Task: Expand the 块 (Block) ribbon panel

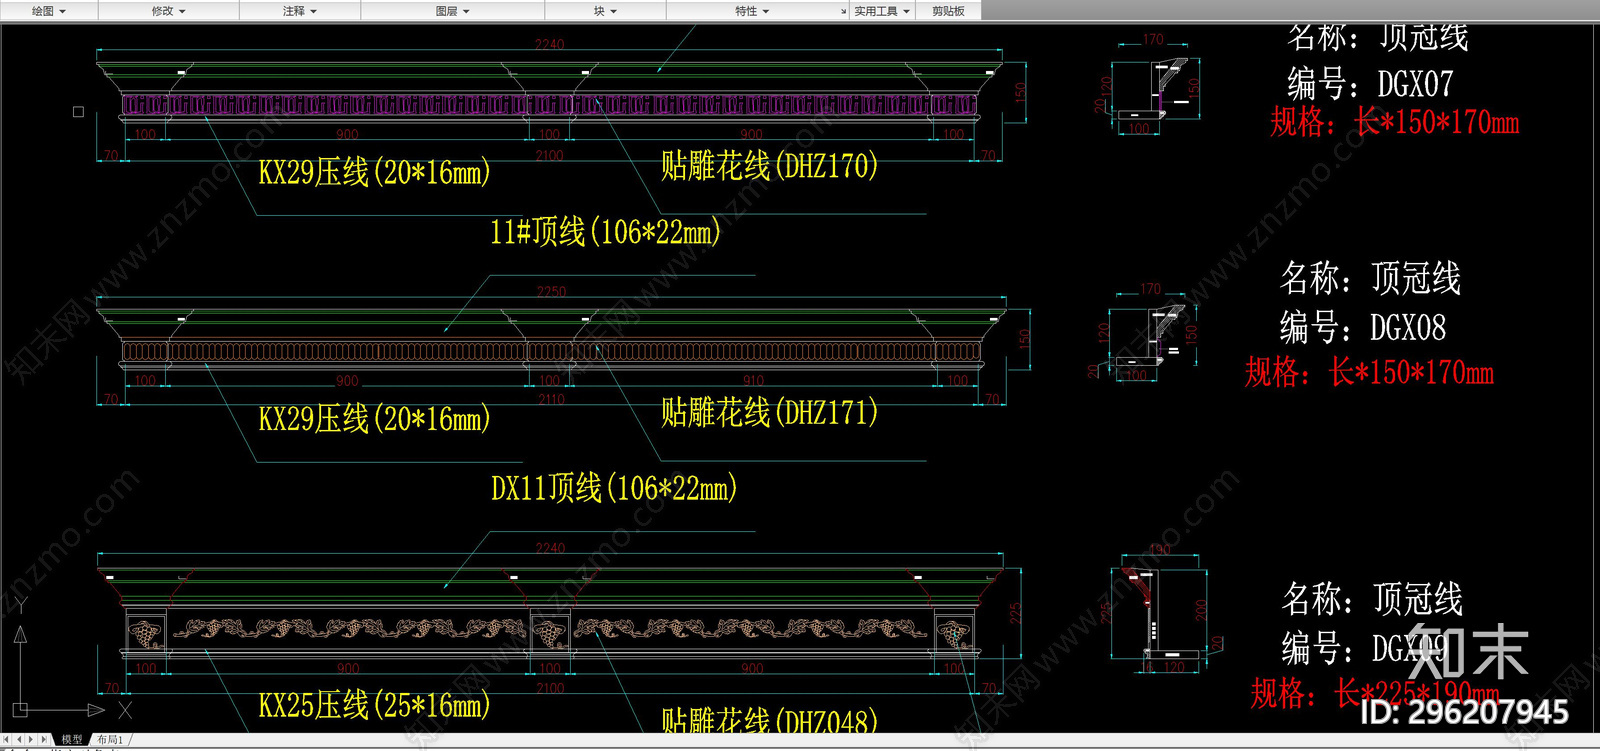Action: pos(605,11)
